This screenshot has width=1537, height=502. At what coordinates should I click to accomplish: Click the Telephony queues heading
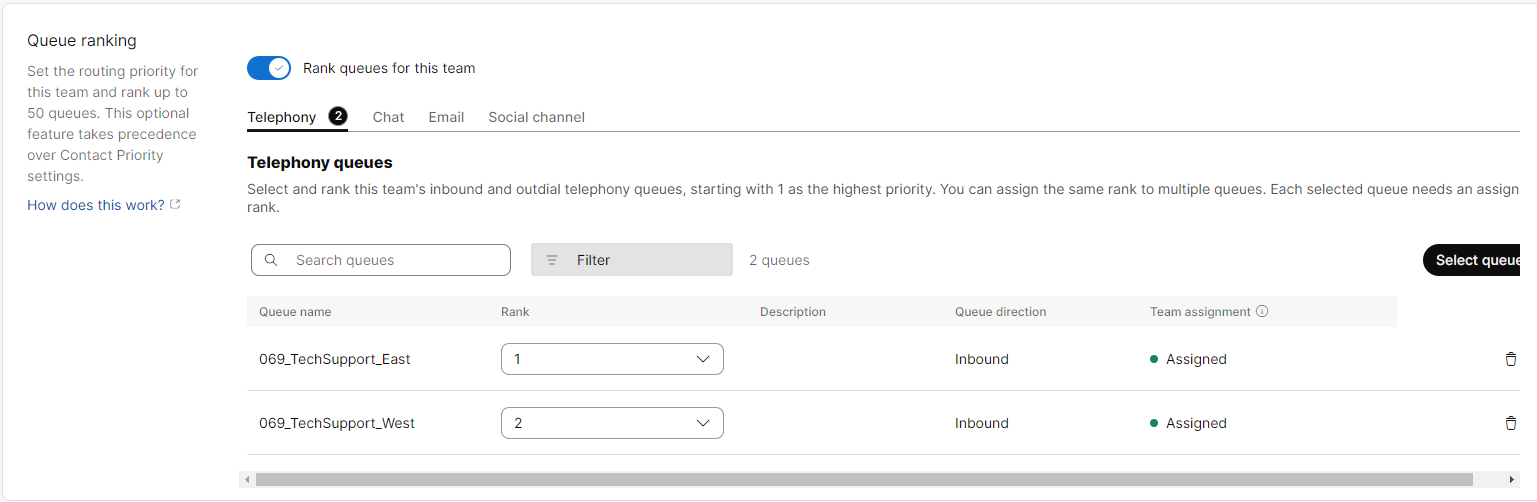320,162
